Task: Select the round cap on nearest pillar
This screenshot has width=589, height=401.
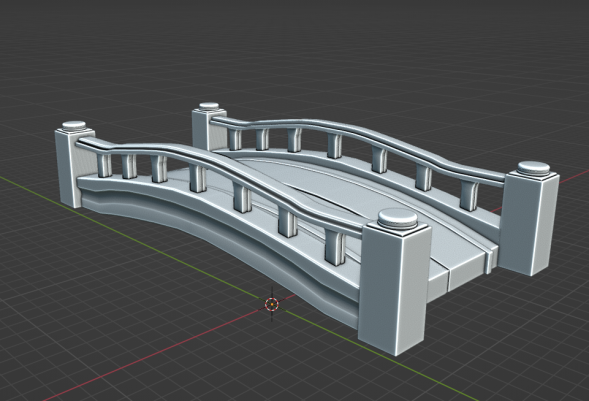Action: 397,219
